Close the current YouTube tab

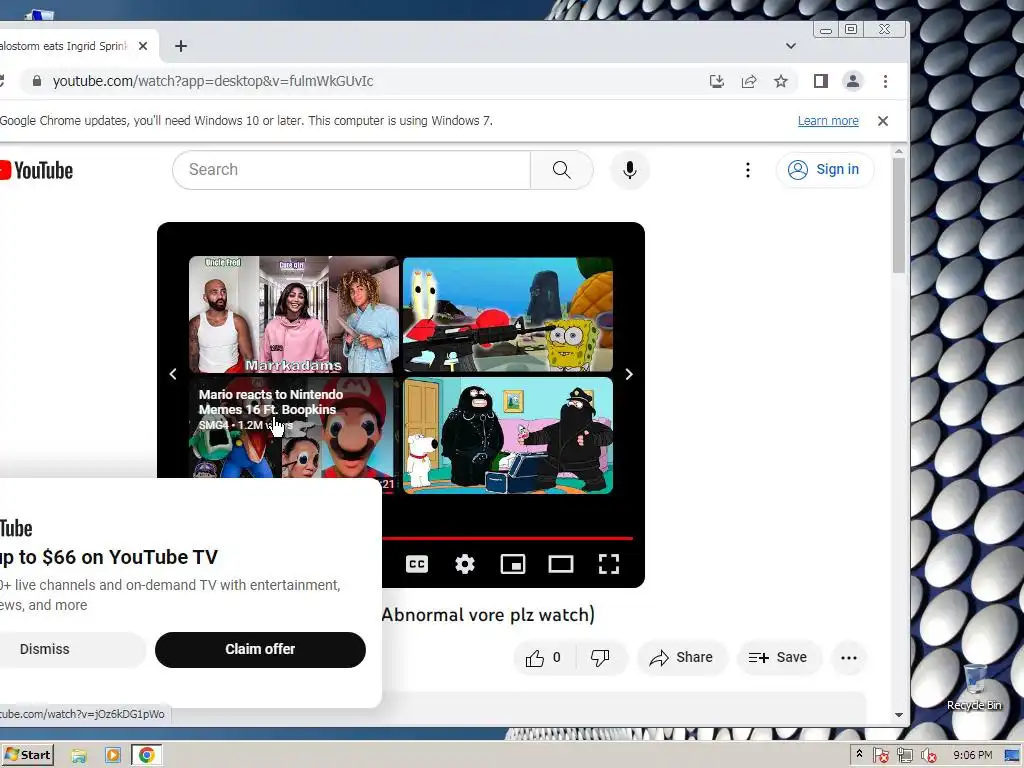click(143, 46)
